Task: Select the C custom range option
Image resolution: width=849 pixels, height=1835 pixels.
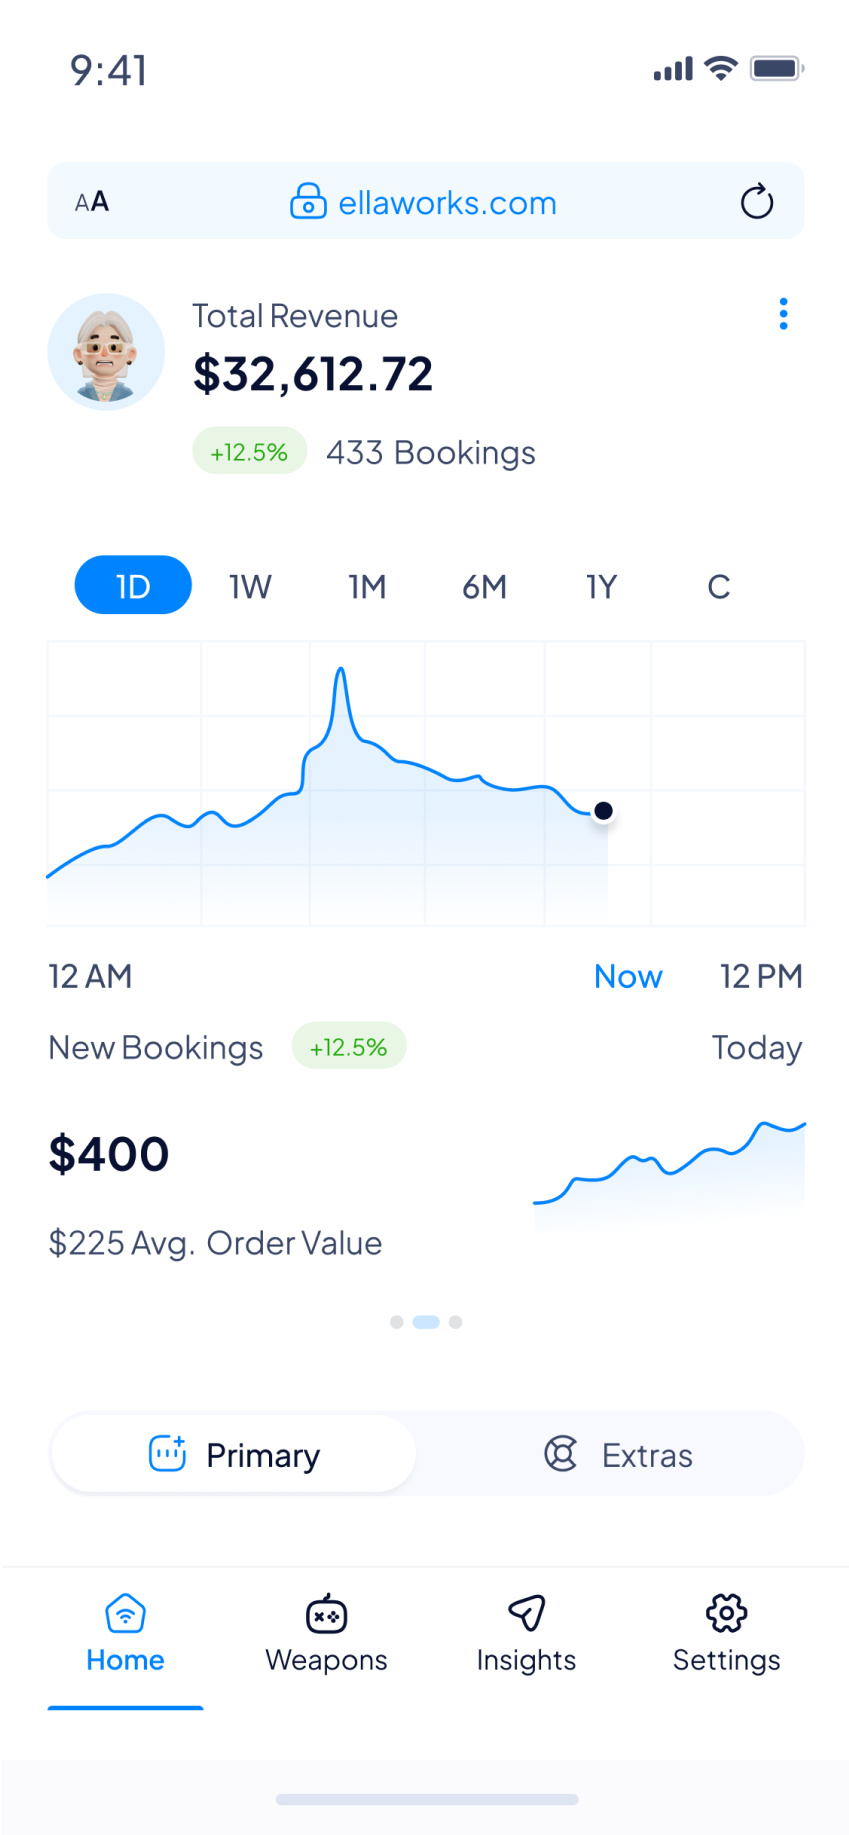Action: pos(718,586)
